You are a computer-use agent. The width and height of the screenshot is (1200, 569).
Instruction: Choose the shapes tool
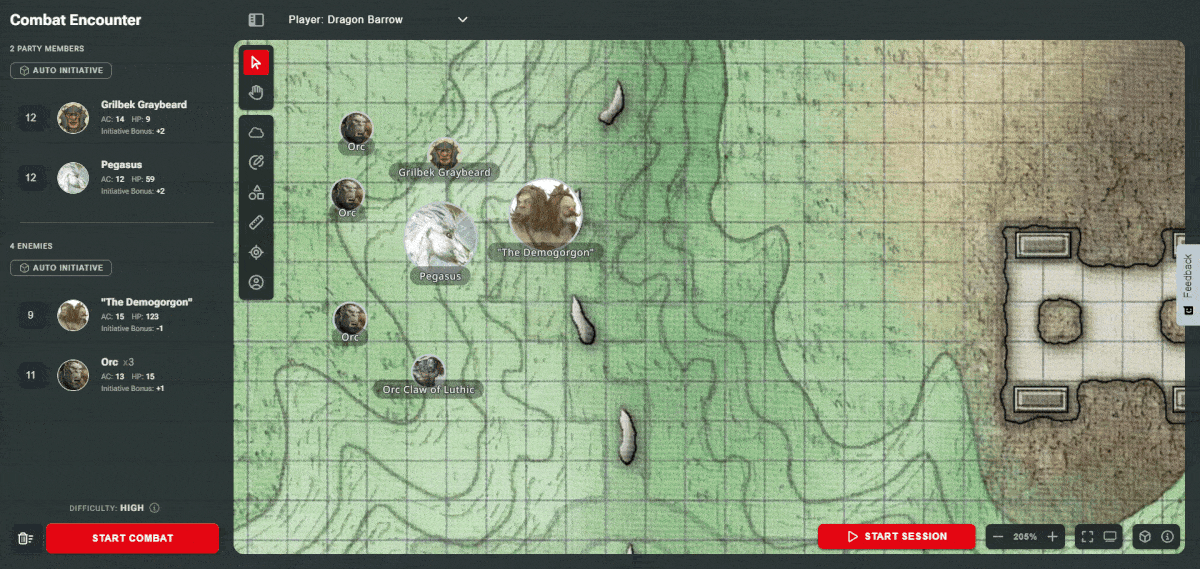(x=256, y=192)
